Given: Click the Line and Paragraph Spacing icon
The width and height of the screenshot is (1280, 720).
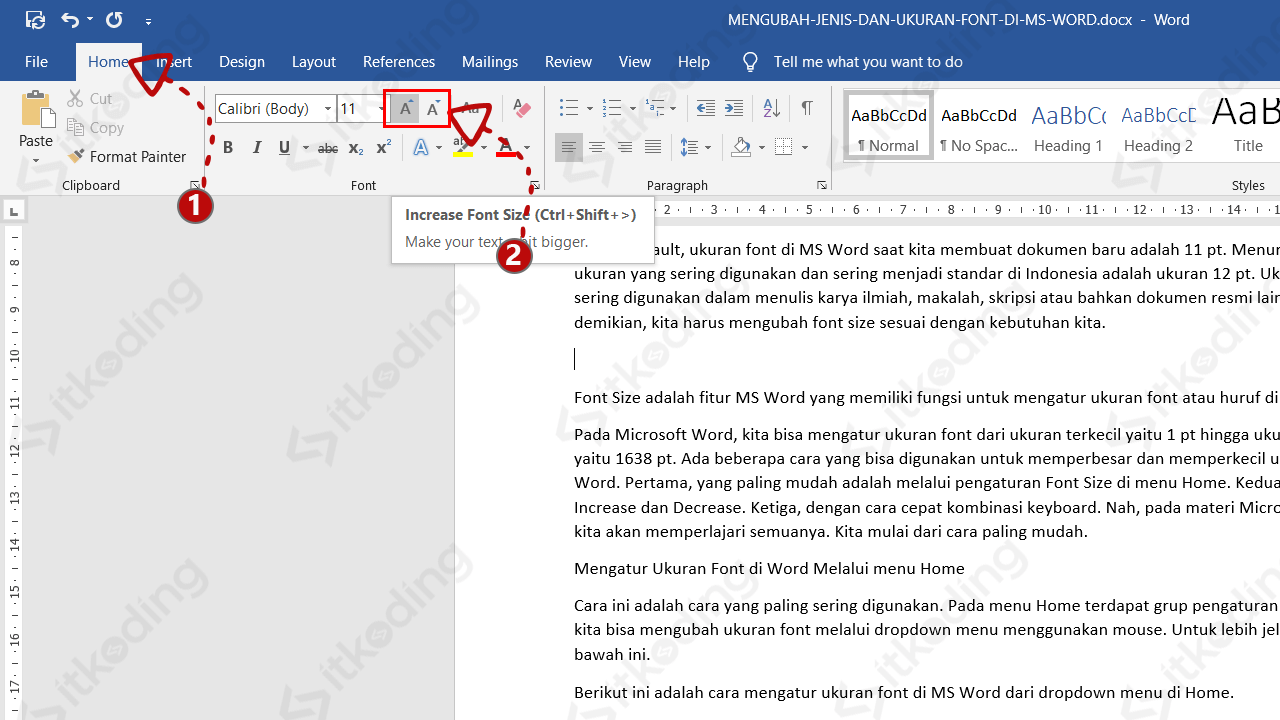Looking at the screenshot, I should (x=689, y=148).
